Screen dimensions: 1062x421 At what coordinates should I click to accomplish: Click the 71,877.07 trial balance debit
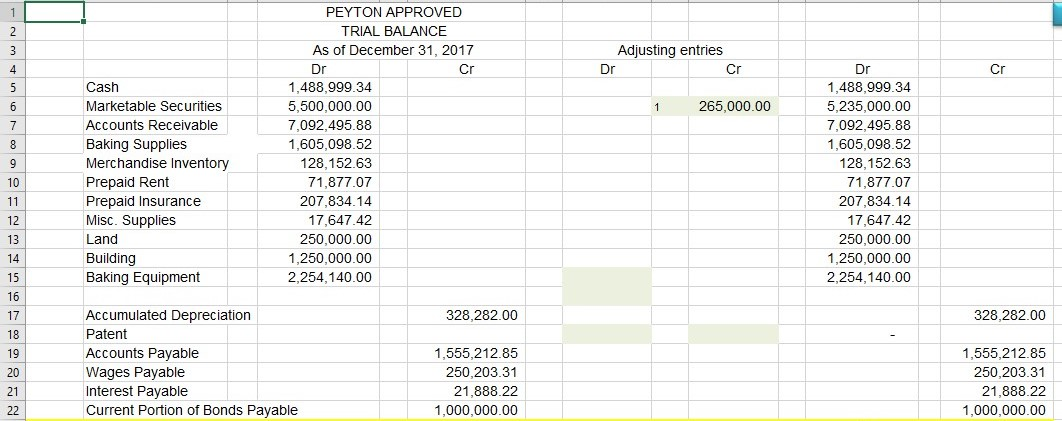point(339,182)
